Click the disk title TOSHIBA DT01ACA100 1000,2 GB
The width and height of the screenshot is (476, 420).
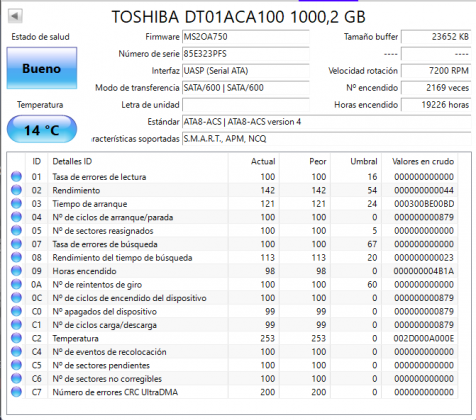tap(239, 17)
